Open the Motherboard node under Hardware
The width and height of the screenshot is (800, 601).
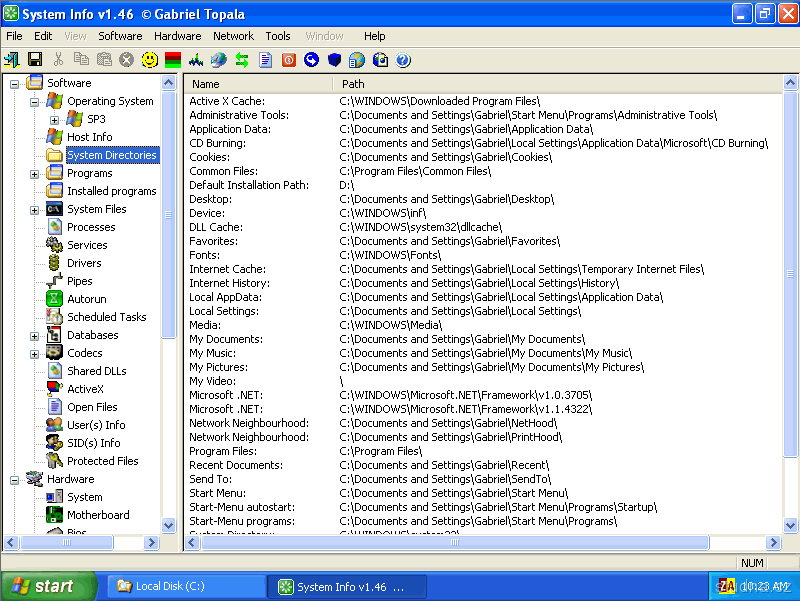pyautogui.click(x=97, y=515)
